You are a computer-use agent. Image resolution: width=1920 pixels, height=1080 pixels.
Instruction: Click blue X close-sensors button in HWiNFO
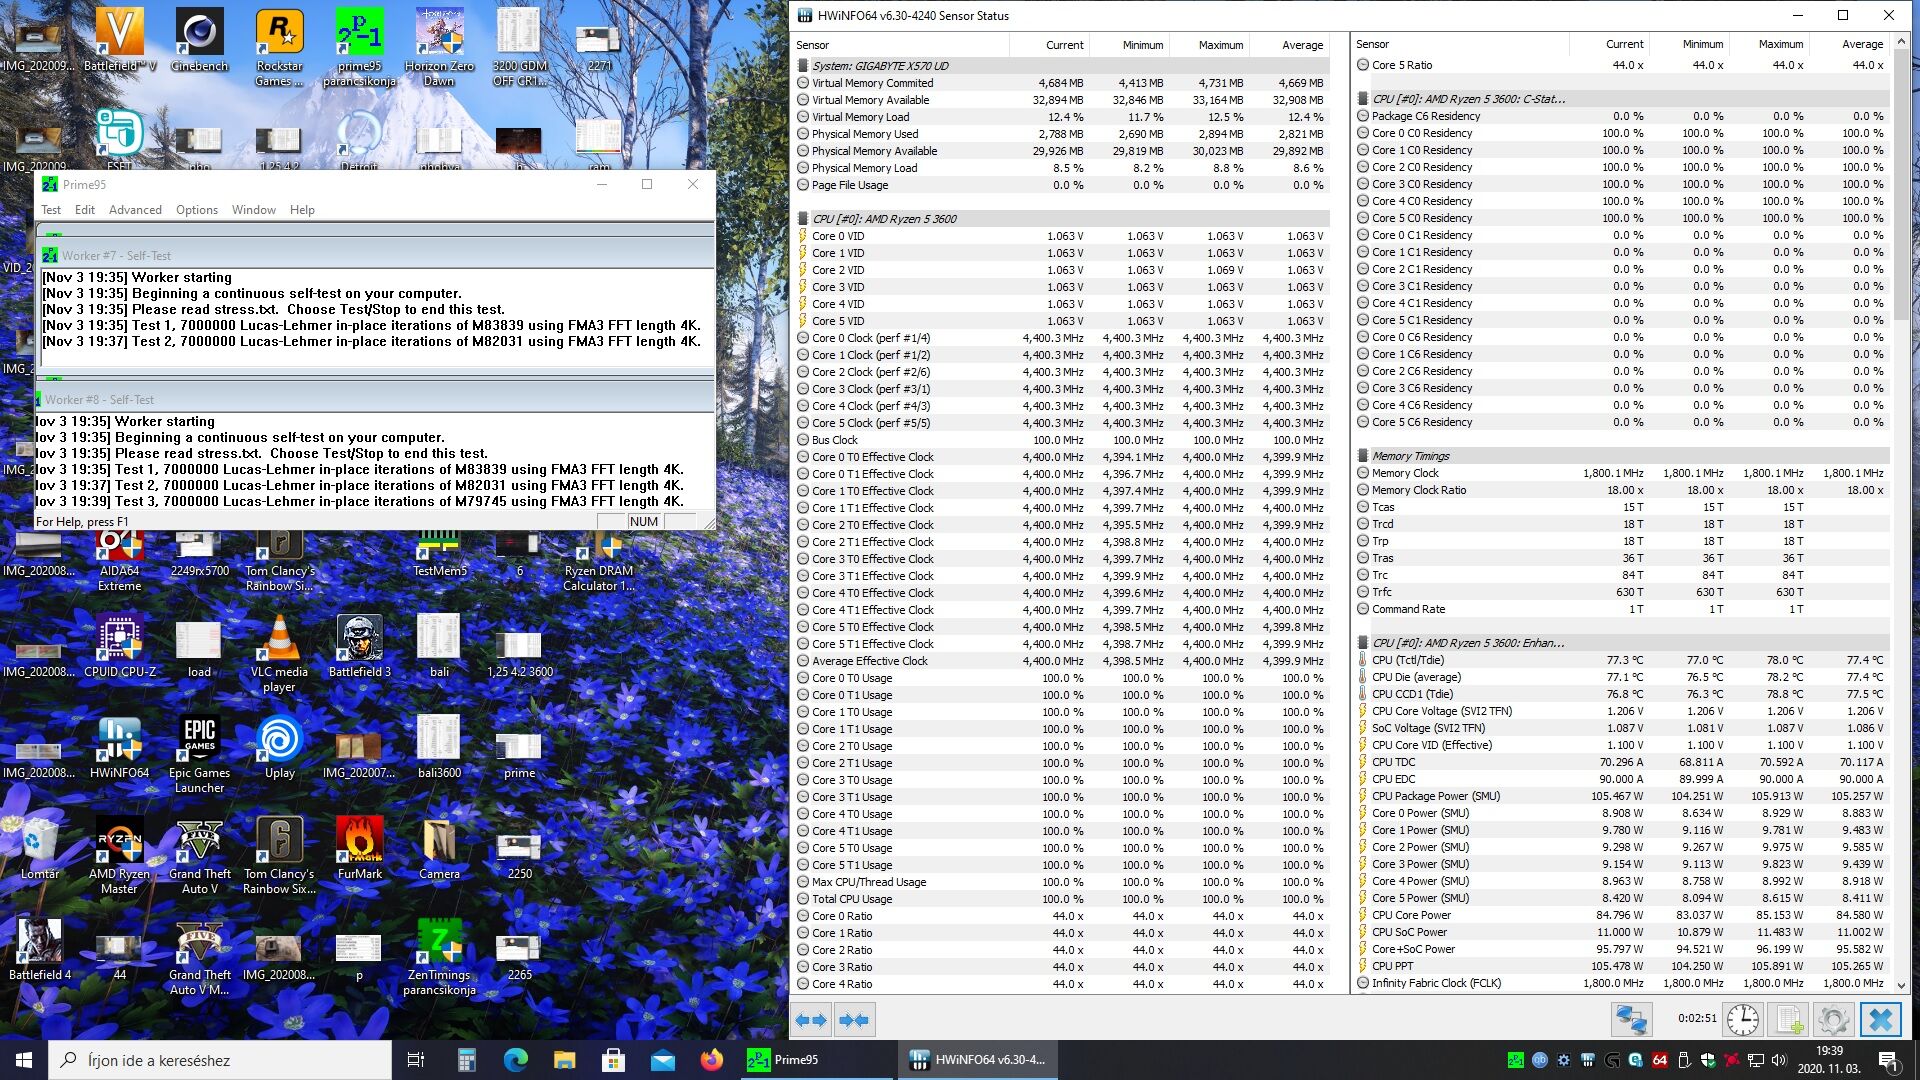(1880, 1020)
